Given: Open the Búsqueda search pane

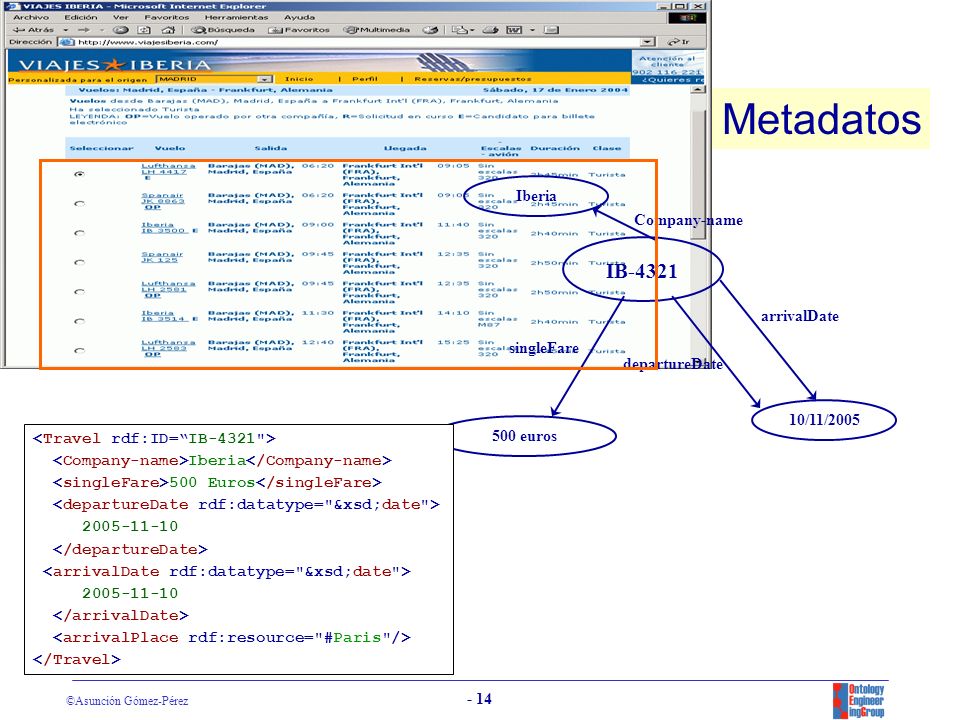Looking at the screenshot, I should pyautogui.click(x=223, y=29).
